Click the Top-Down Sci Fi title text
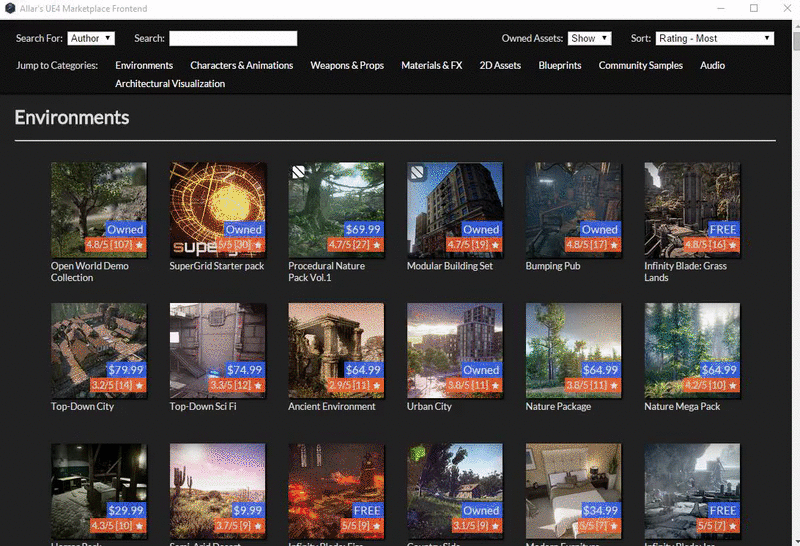The image size is (800, 546). (203, 407)
